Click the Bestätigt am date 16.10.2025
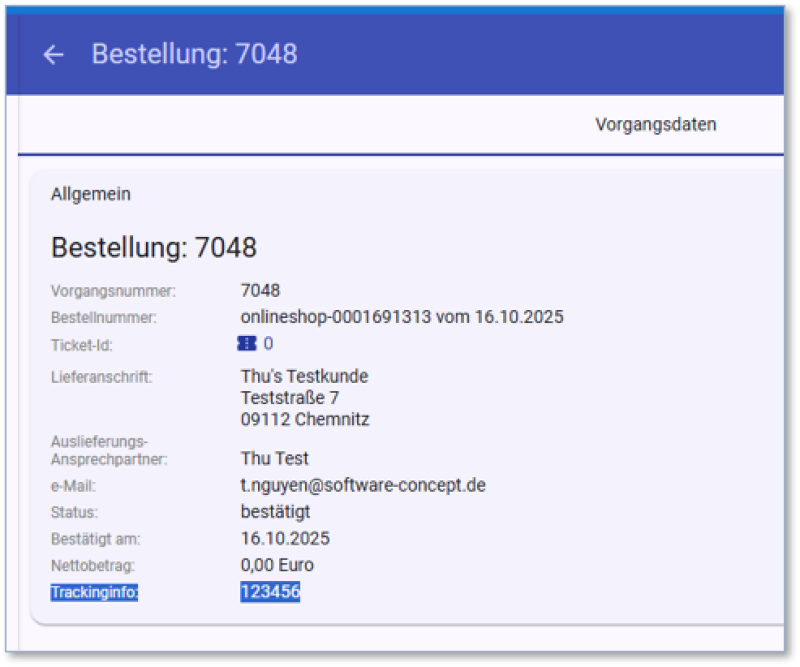This screenshot has height=667, width=800. click(285, 539)
